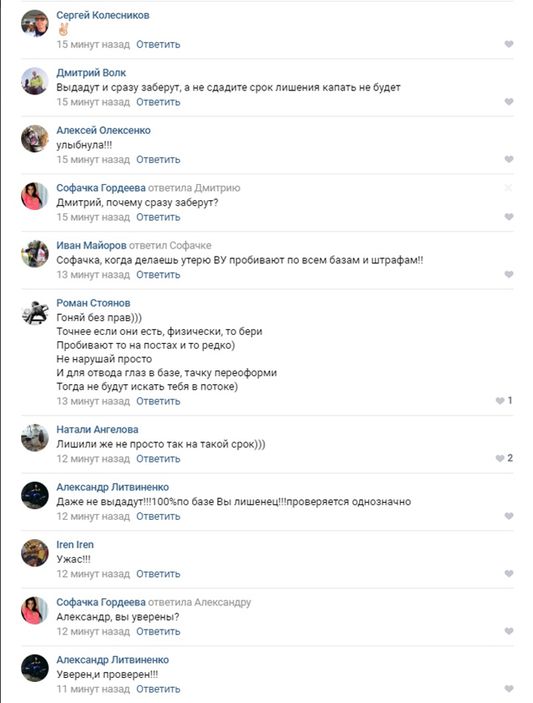Viewport: 533px width, 703px height.
Task: Open Роман Стоянов's avatar picture
Action: click(x=35, y=311)
